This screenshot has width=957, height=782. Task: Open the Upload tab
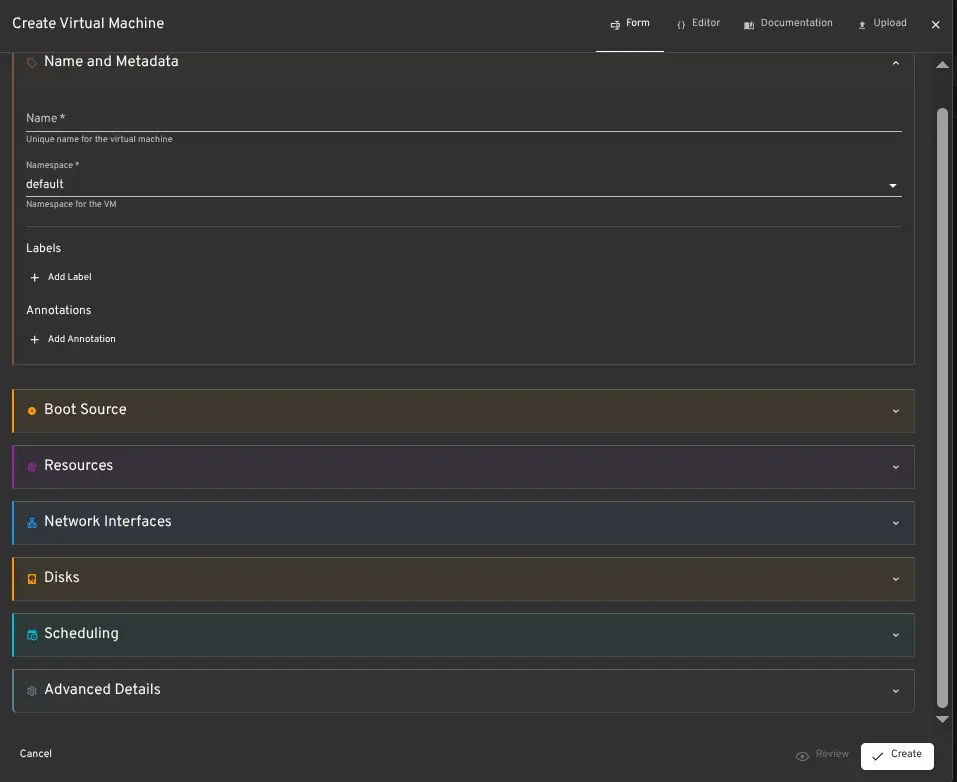883,24
